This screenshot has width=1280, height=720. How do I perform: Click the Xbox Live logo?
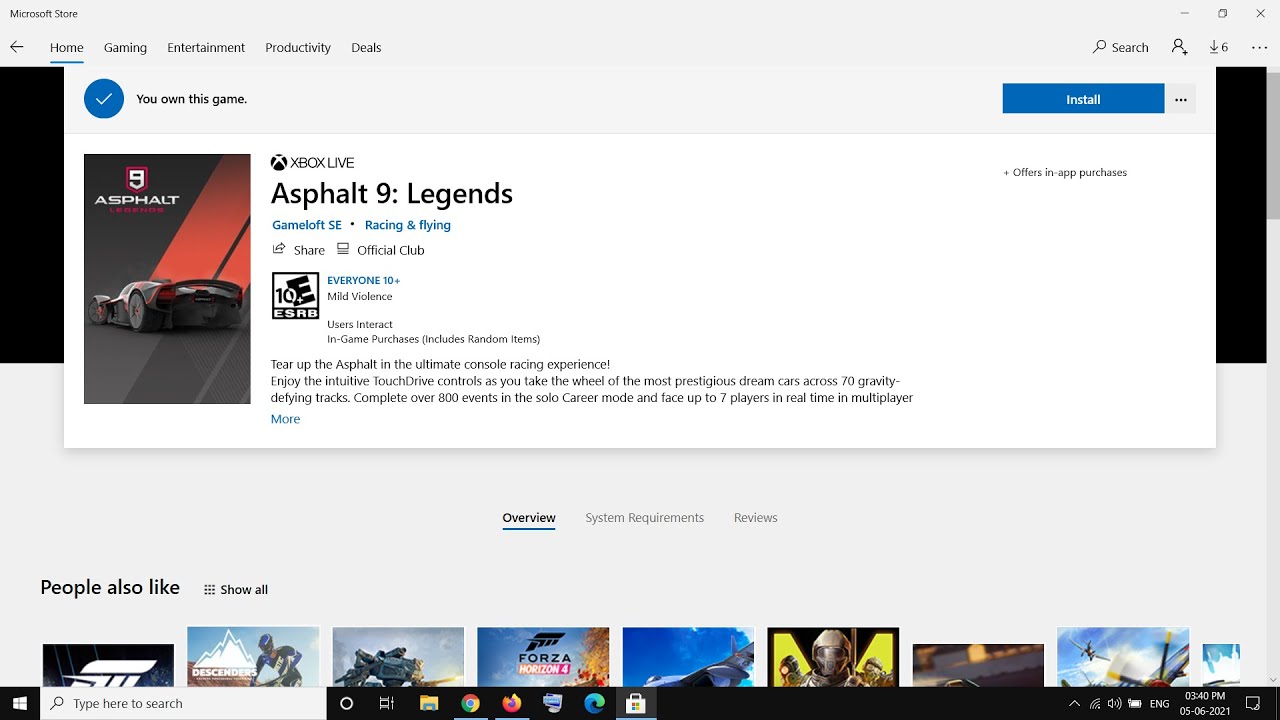[312, 163]
